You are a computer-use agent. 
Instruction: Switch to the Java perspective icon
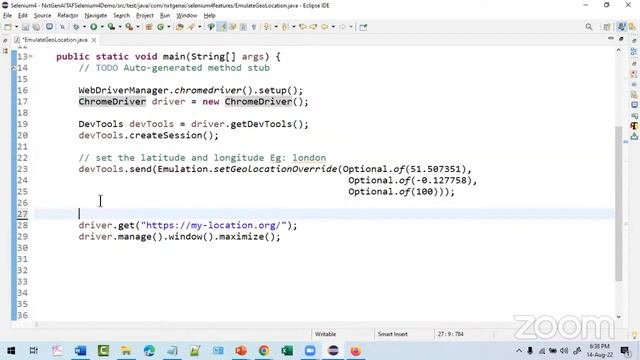tap(621, 27)
